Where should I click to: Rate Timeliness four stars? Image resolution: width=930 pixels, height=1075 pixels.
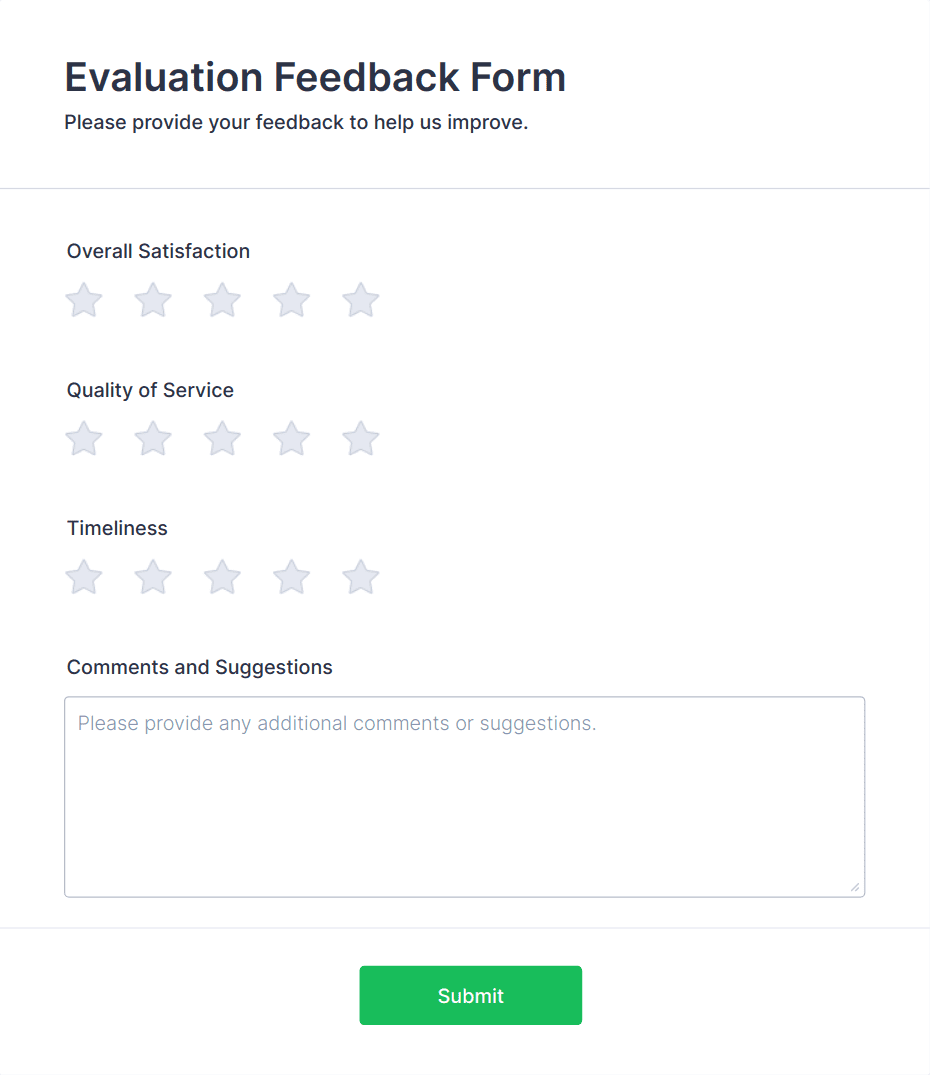(x=291, y=577)
